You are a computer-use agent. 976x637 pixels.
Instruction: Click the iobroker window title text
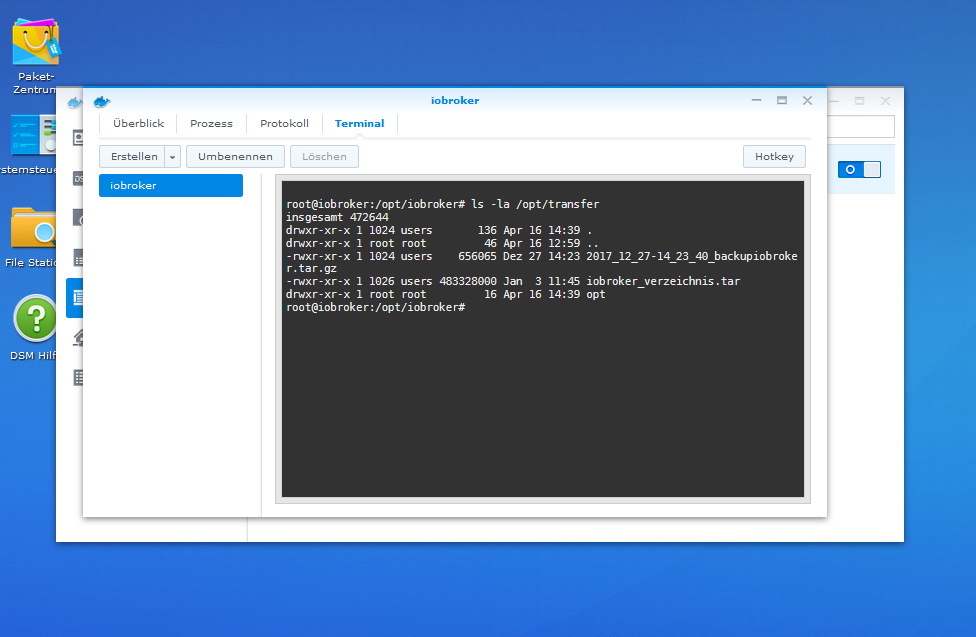pyautogui.click(x=455, y=101)
